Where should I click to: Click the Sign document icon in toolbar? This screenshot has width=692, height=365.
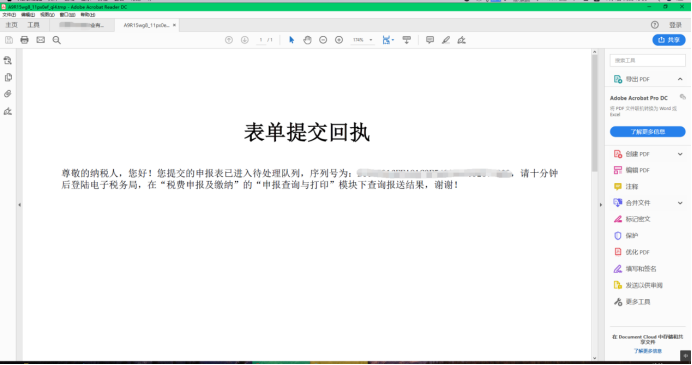(x=462, y=40)
